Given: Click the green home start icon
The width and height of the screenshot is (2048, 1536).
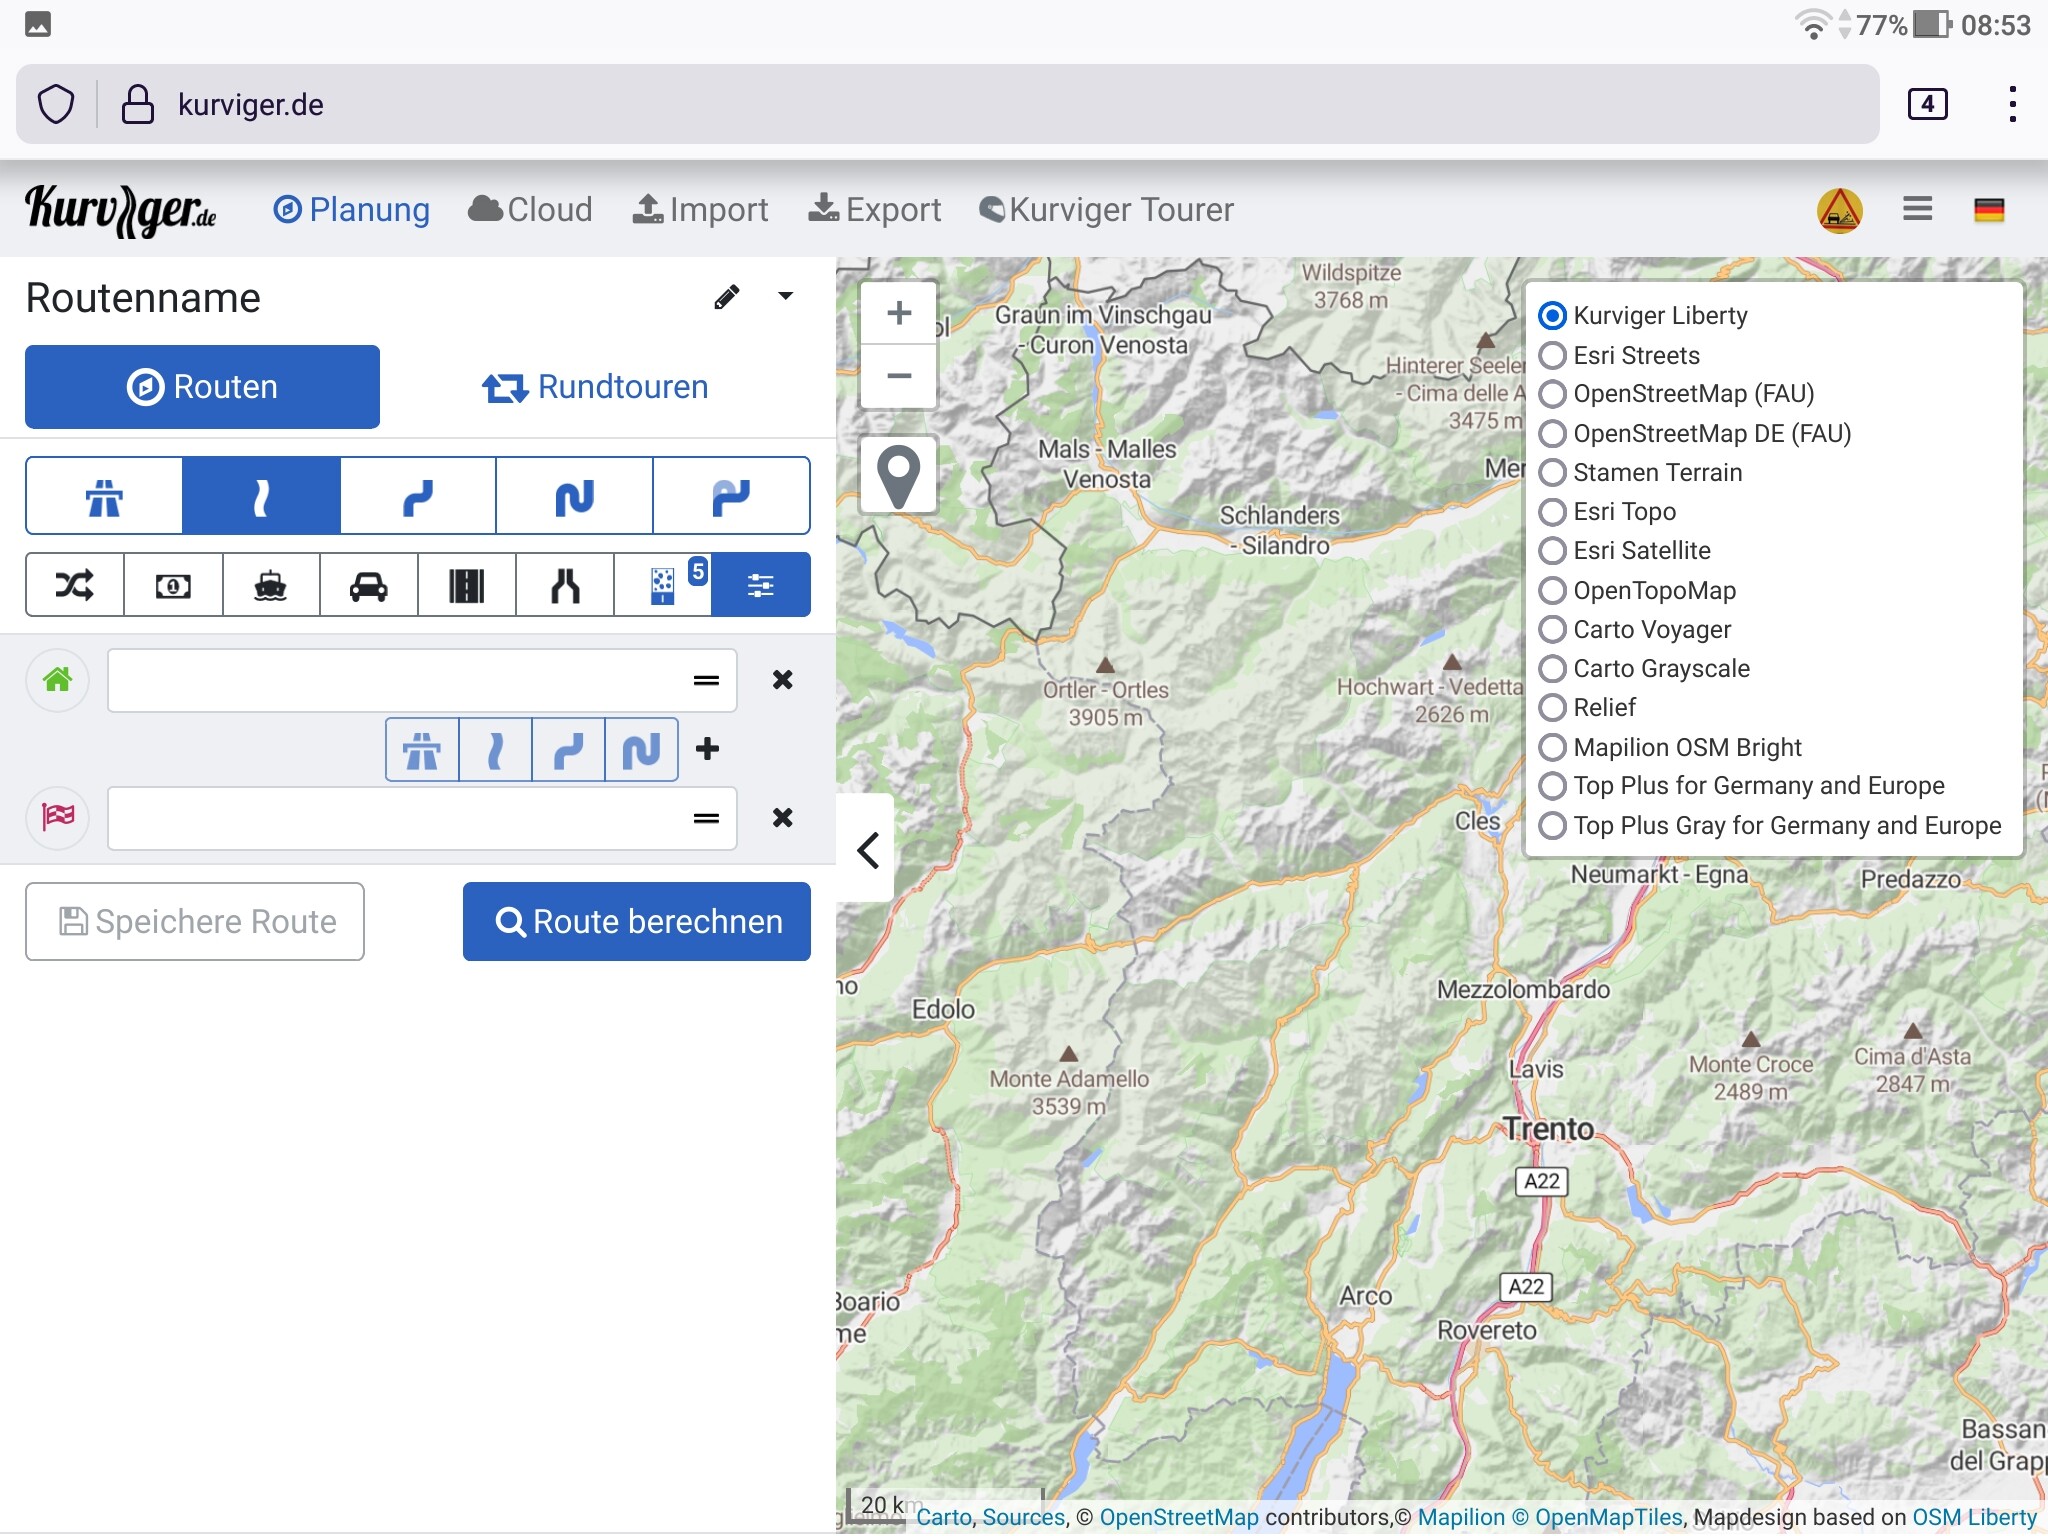Looking at the screenshot, I should click(58, 680).
